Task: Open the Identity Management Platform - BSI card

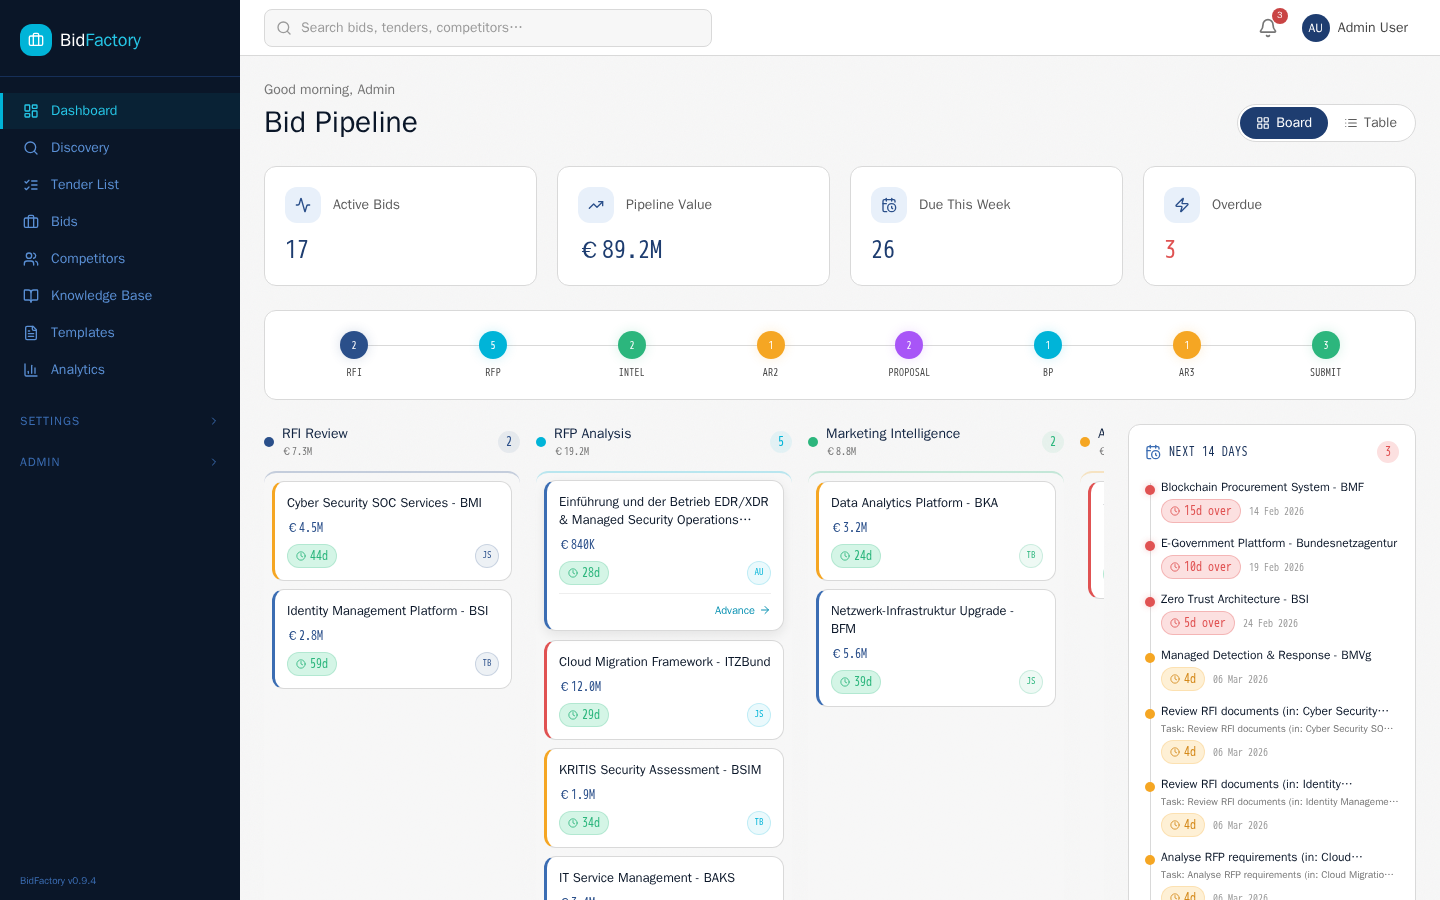Action: (x=392, y=639)
